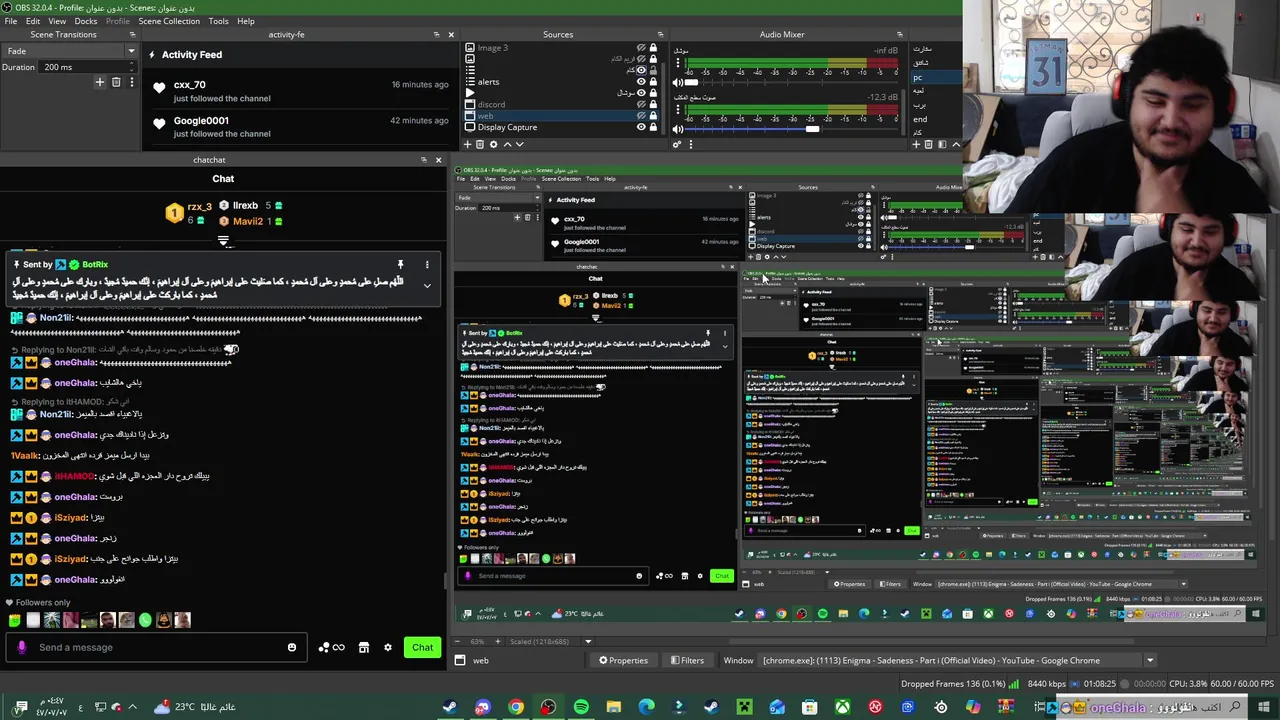Image resolution: width=1280 pixels, height=720 pixels.
Task: Mute the first Audio Mixer channel
Action: (x=677, y=83)
